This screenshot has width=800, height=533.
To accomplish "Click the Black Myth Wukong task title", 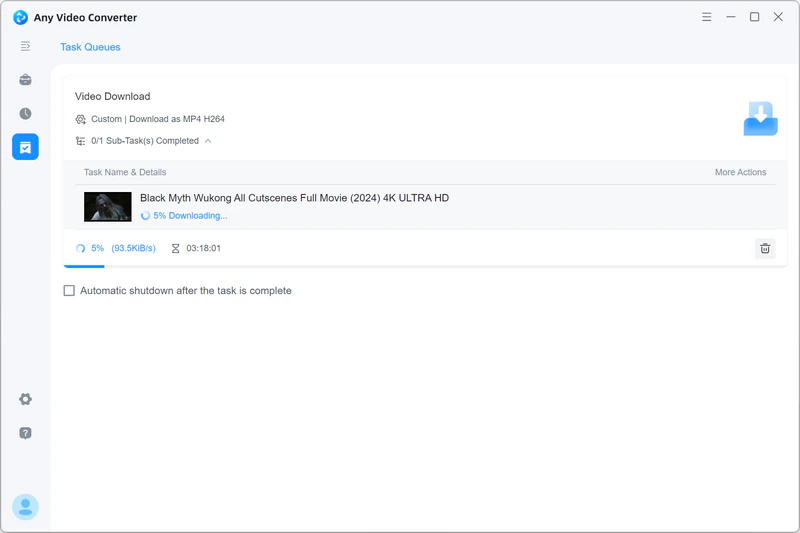I will tap(294, 198).
